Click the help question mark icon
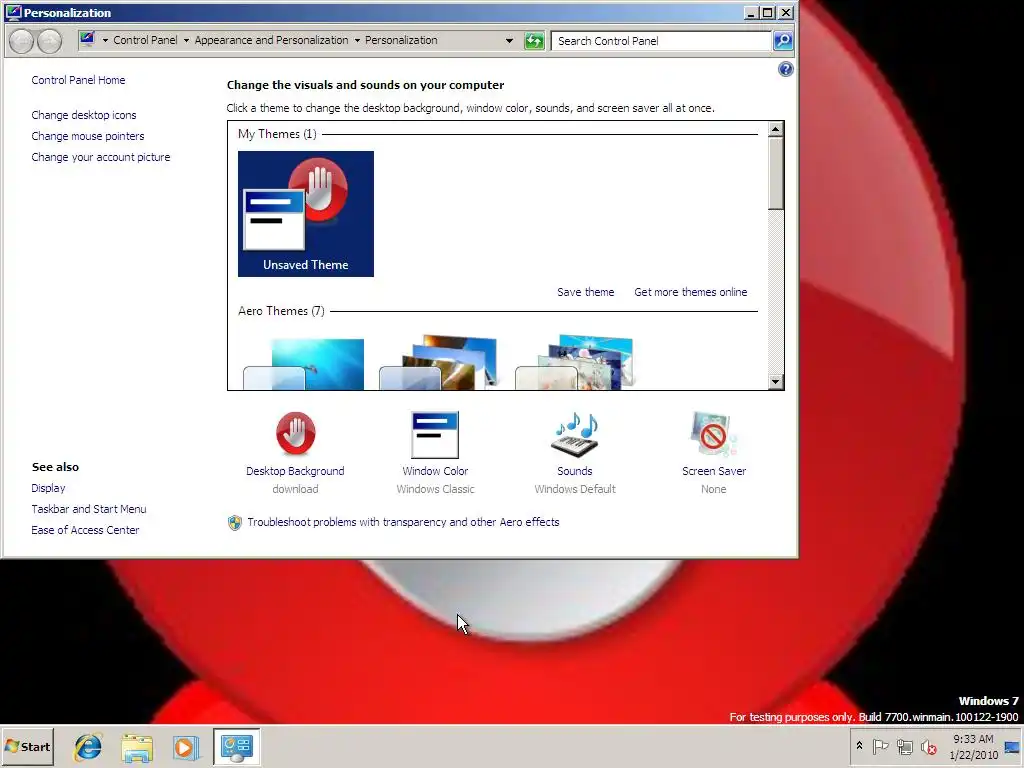1024x768 pixels. 786,69
